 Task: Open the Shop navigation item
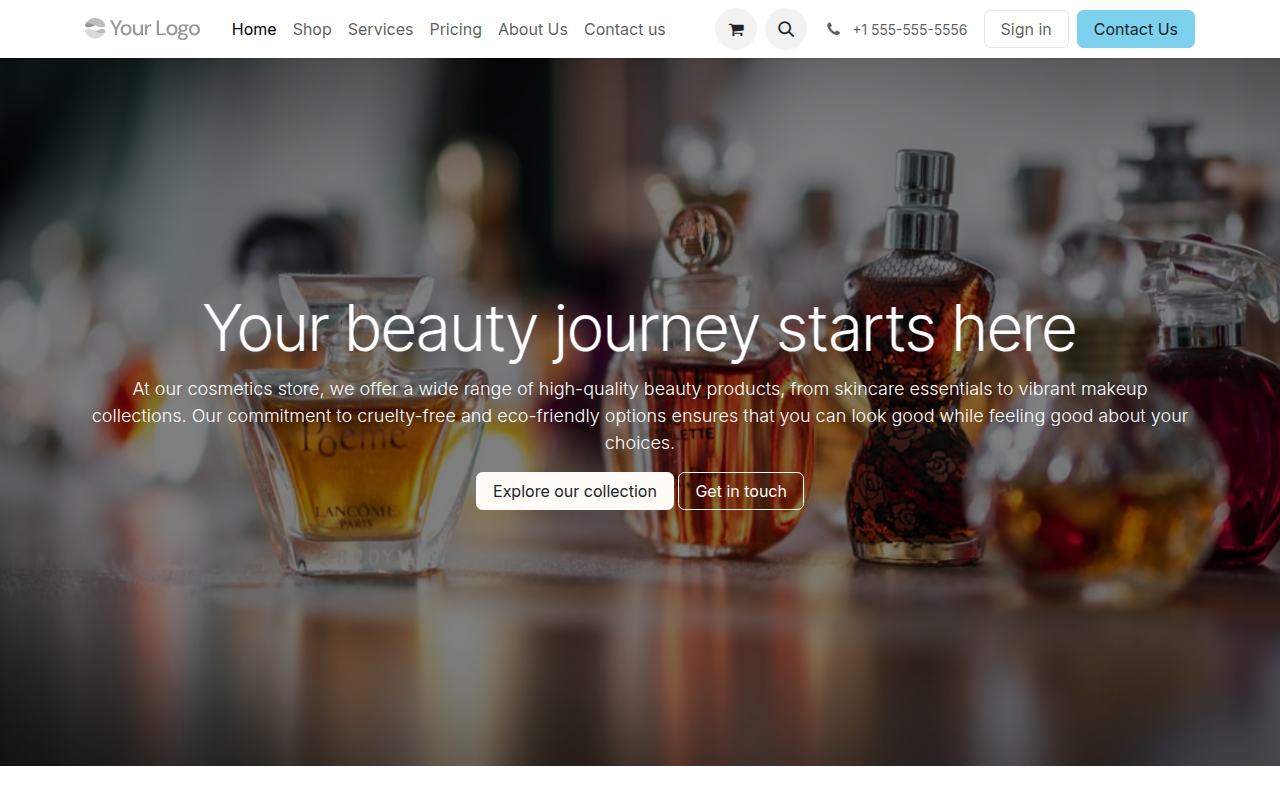[312, 29]
